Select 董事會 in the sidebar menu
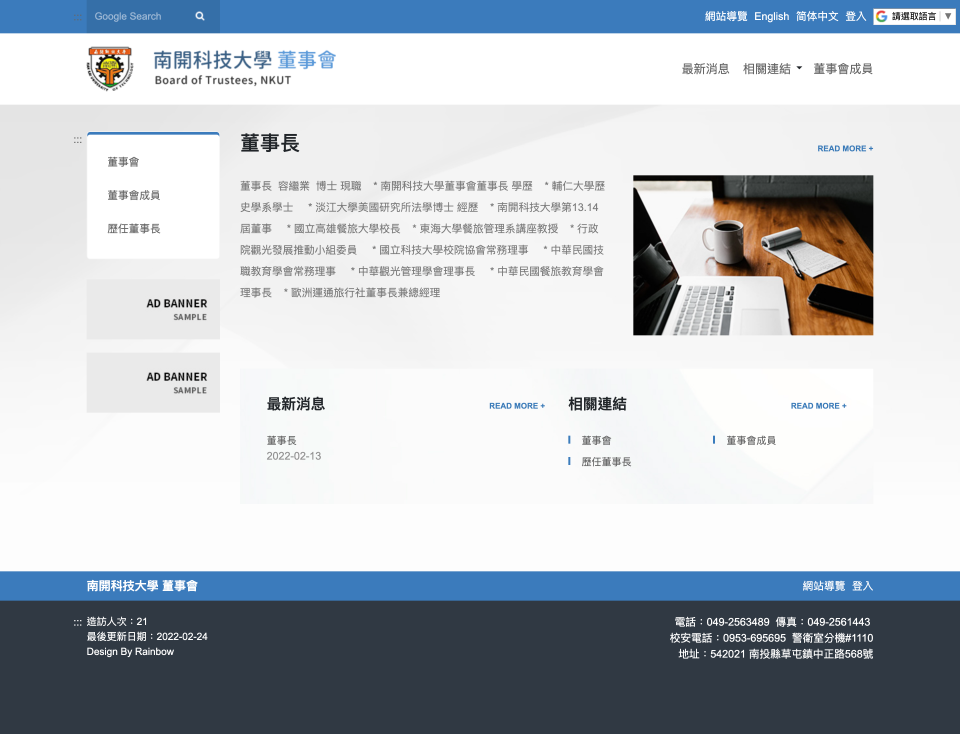The image size is (960, 734). pos(123,162)
